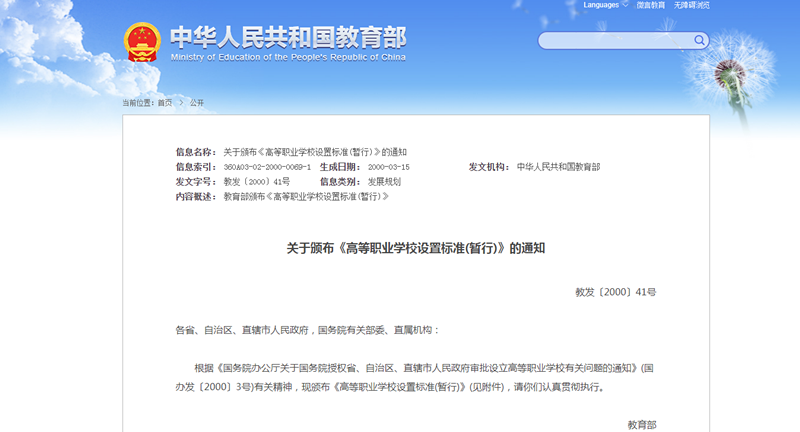Open 公开 in the breadcrumb
The image size is (800, 432).
[x=197, y=103]
